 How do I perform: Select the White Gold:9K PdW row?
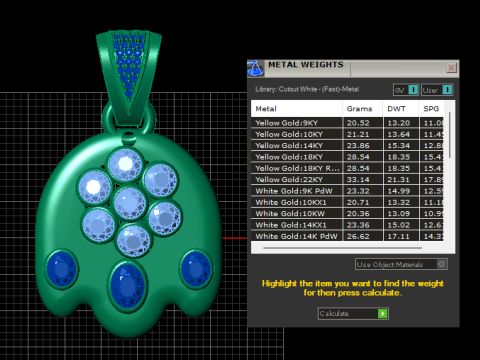click(x=347, y=191)
